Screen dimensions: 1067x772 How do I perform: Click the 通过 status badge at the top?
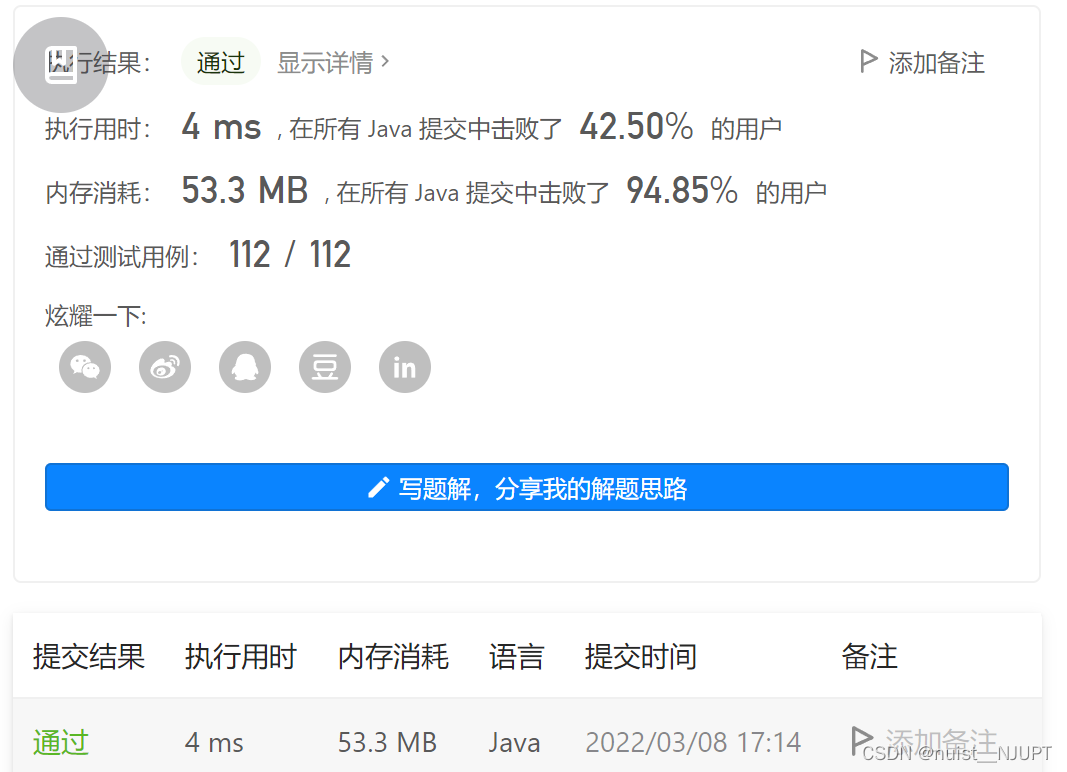point(220,62)
